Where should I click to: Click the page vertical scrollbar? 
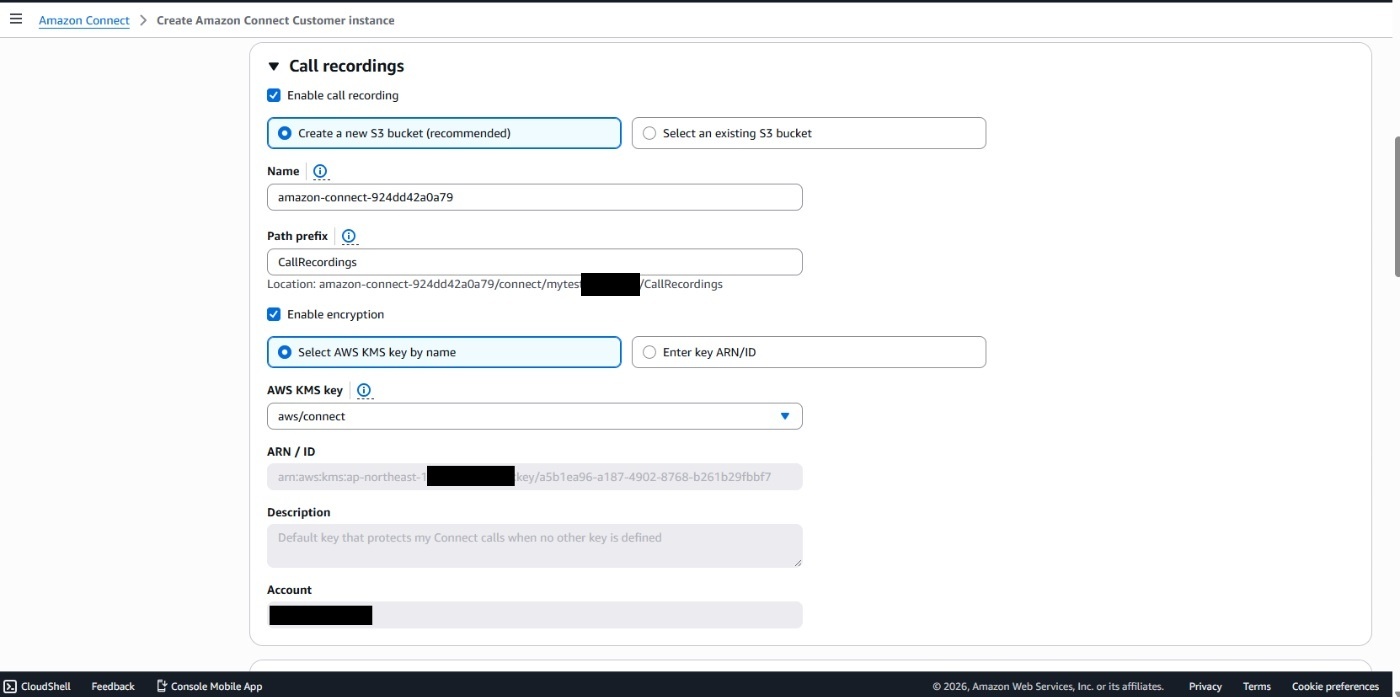(x=1396, y=206)
